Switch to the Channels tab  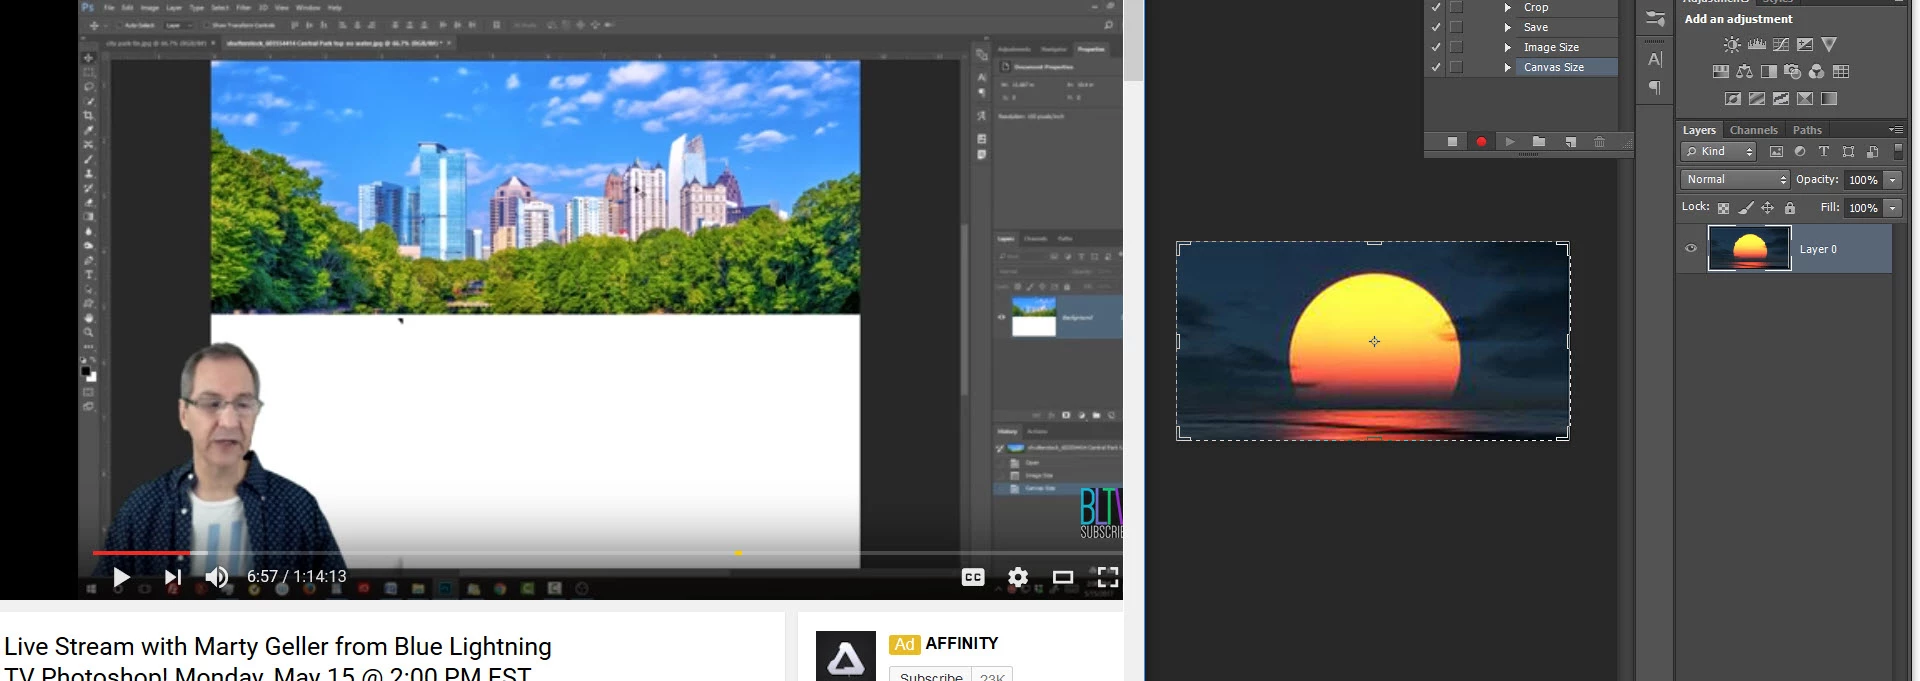pyautogui.click(x=1753, y=130)
